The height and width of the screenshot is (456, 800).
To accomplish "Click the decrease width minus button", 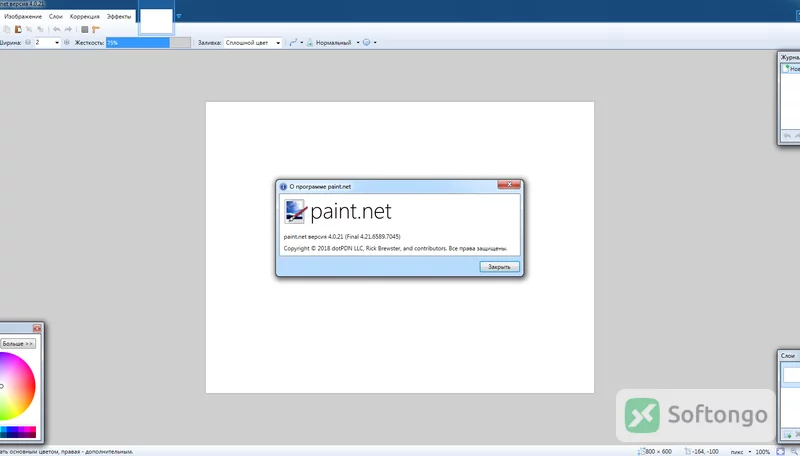I will click(x=28, y=42).
